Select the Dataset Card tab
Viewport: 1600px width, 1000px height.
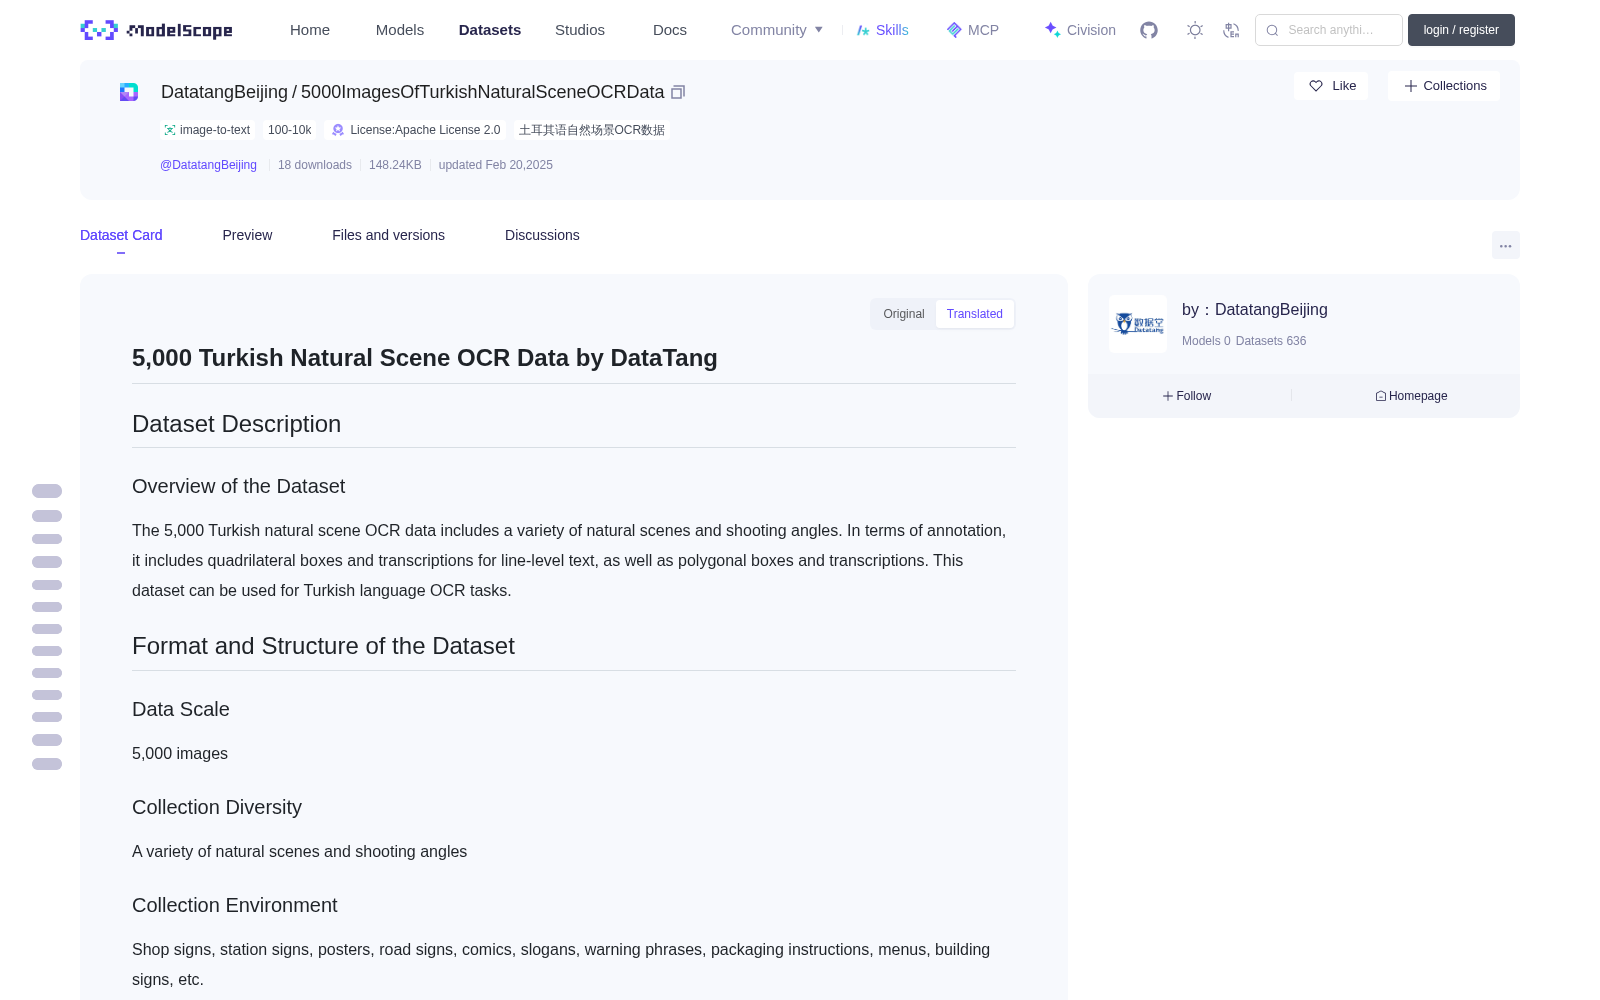point(121,235)
